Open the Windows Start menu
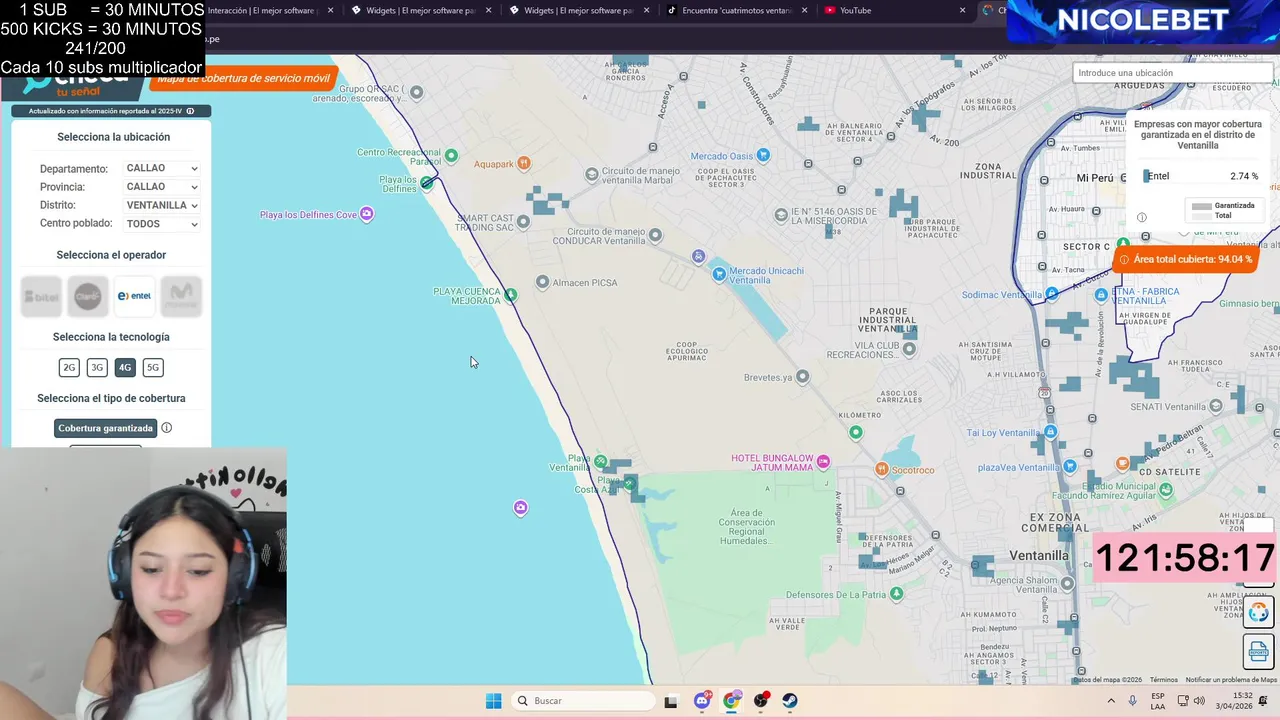This screenshot has width=1280, height=720. 493,701
